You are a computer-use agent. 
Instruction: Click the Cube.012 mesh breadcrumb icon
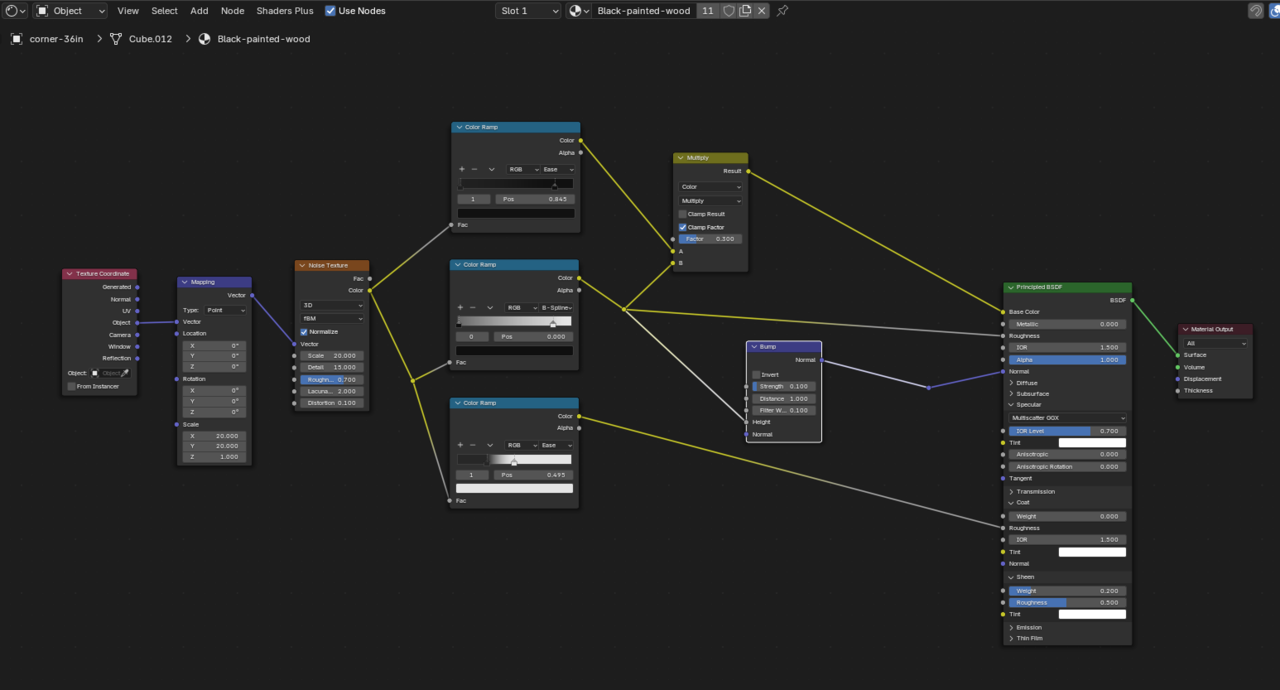pyautogui.click(x=116, y=39)
